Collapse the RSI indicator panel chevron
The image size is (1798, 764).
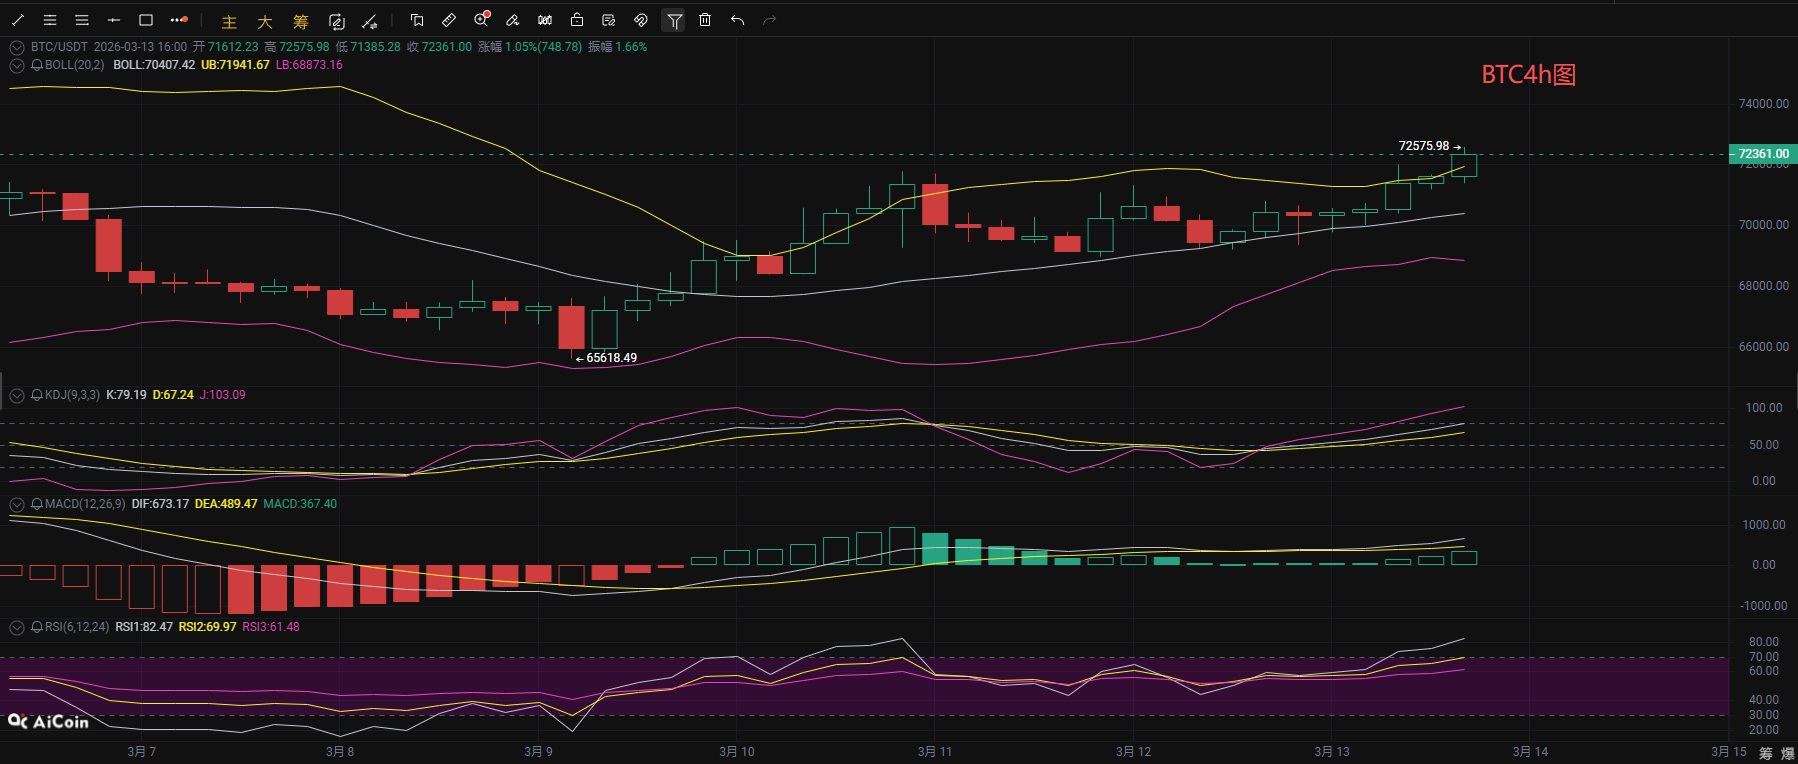click(17, 628)
